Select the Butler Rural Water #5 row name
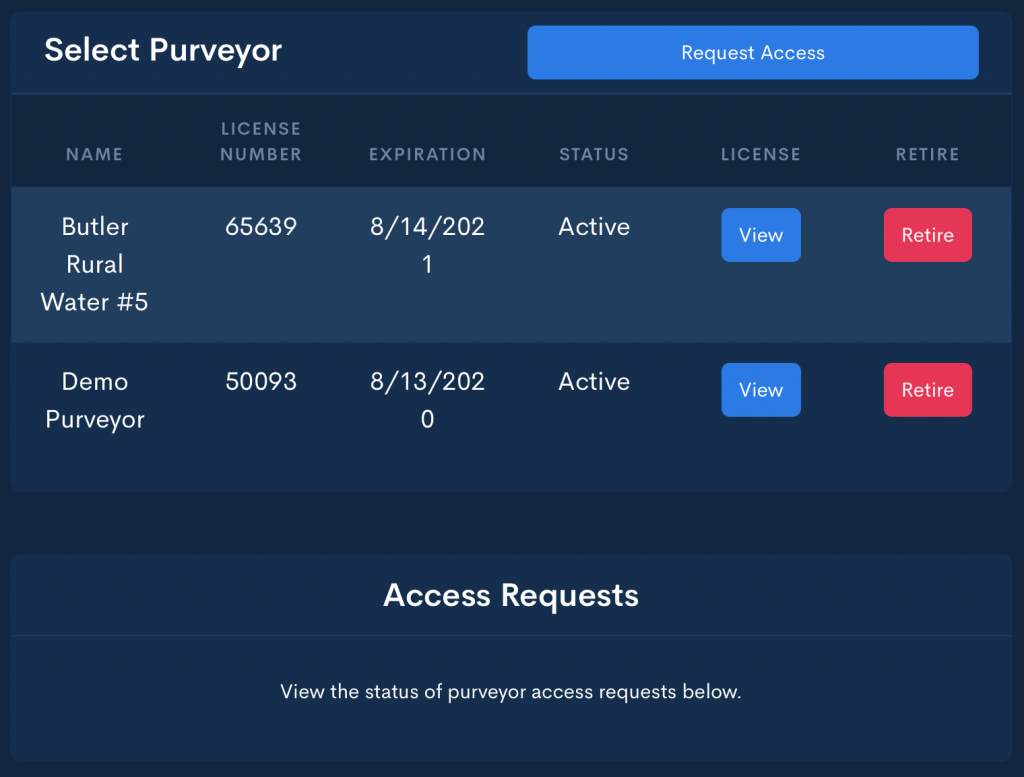Viewport: 1024px width, 777px height. (x=94, y=264)
